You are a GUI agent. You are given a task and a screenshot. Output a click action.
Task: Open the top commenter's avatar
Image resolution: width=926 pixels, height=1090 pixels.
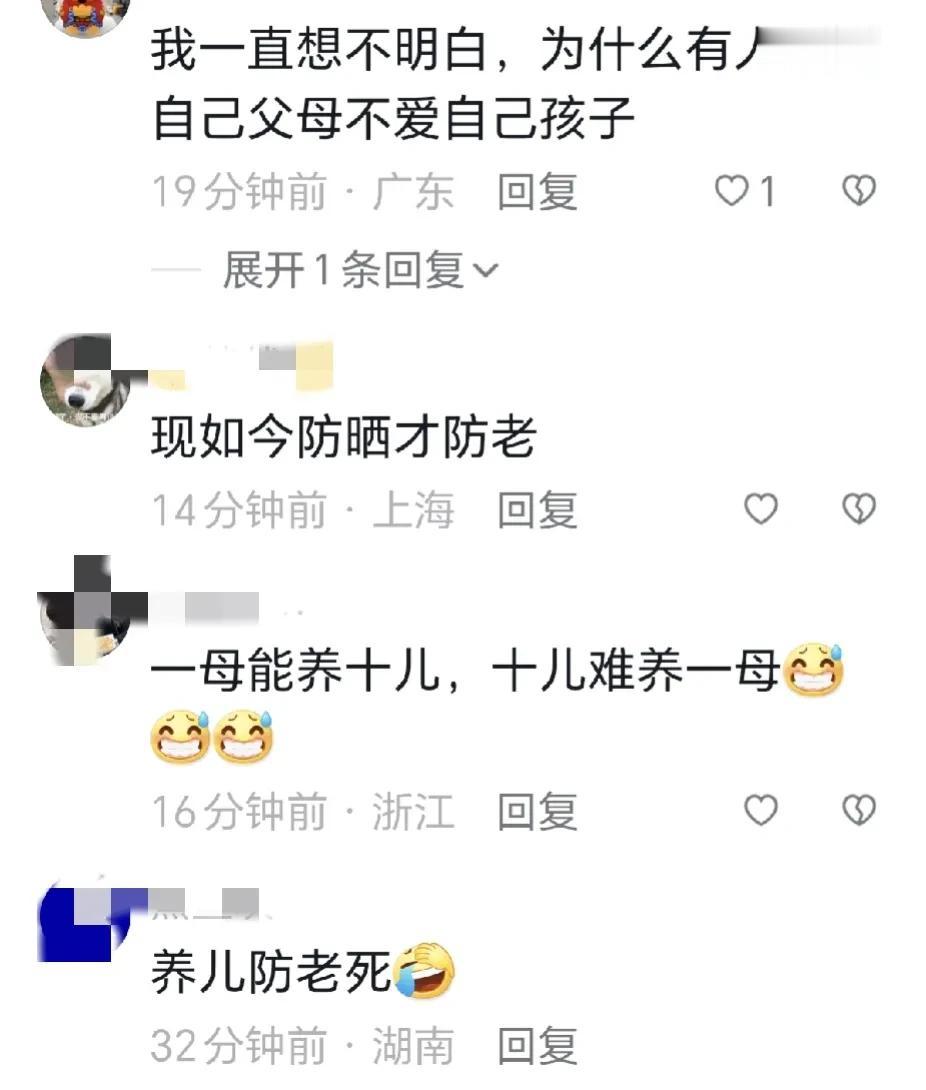tap(86, 15)
